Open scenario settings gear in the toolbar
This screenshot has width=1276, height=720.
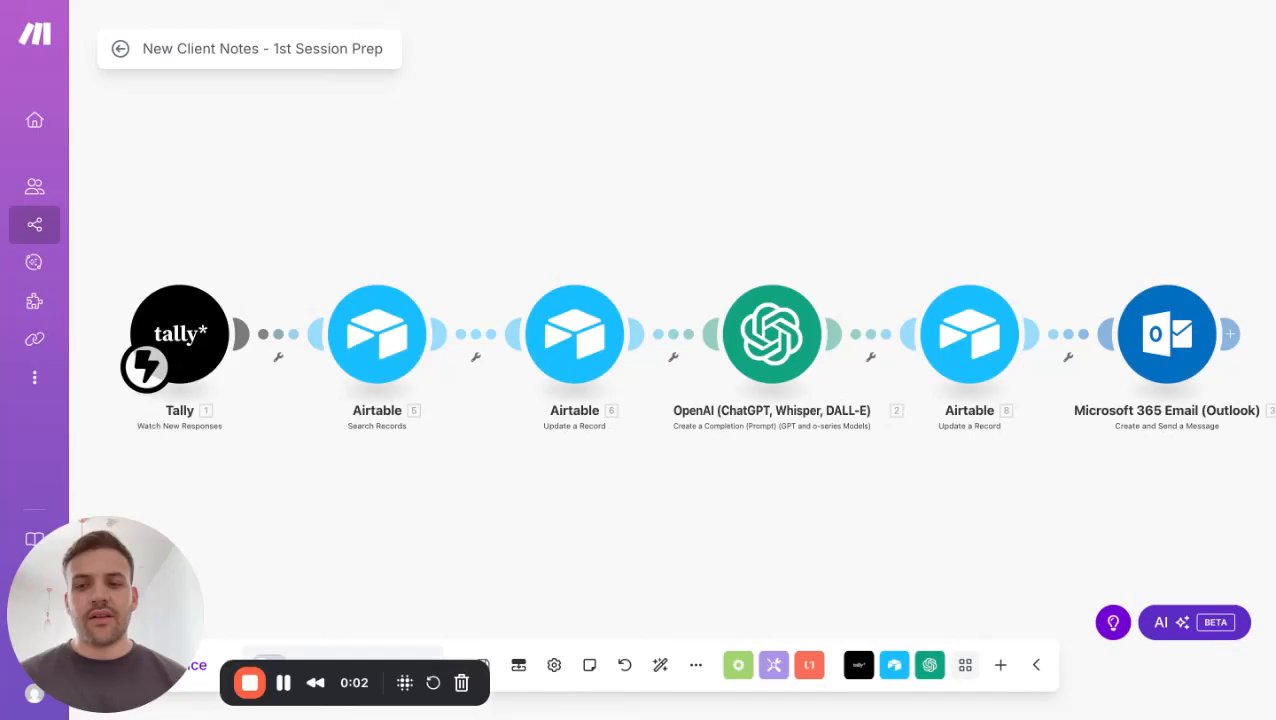tap(554, 665)
